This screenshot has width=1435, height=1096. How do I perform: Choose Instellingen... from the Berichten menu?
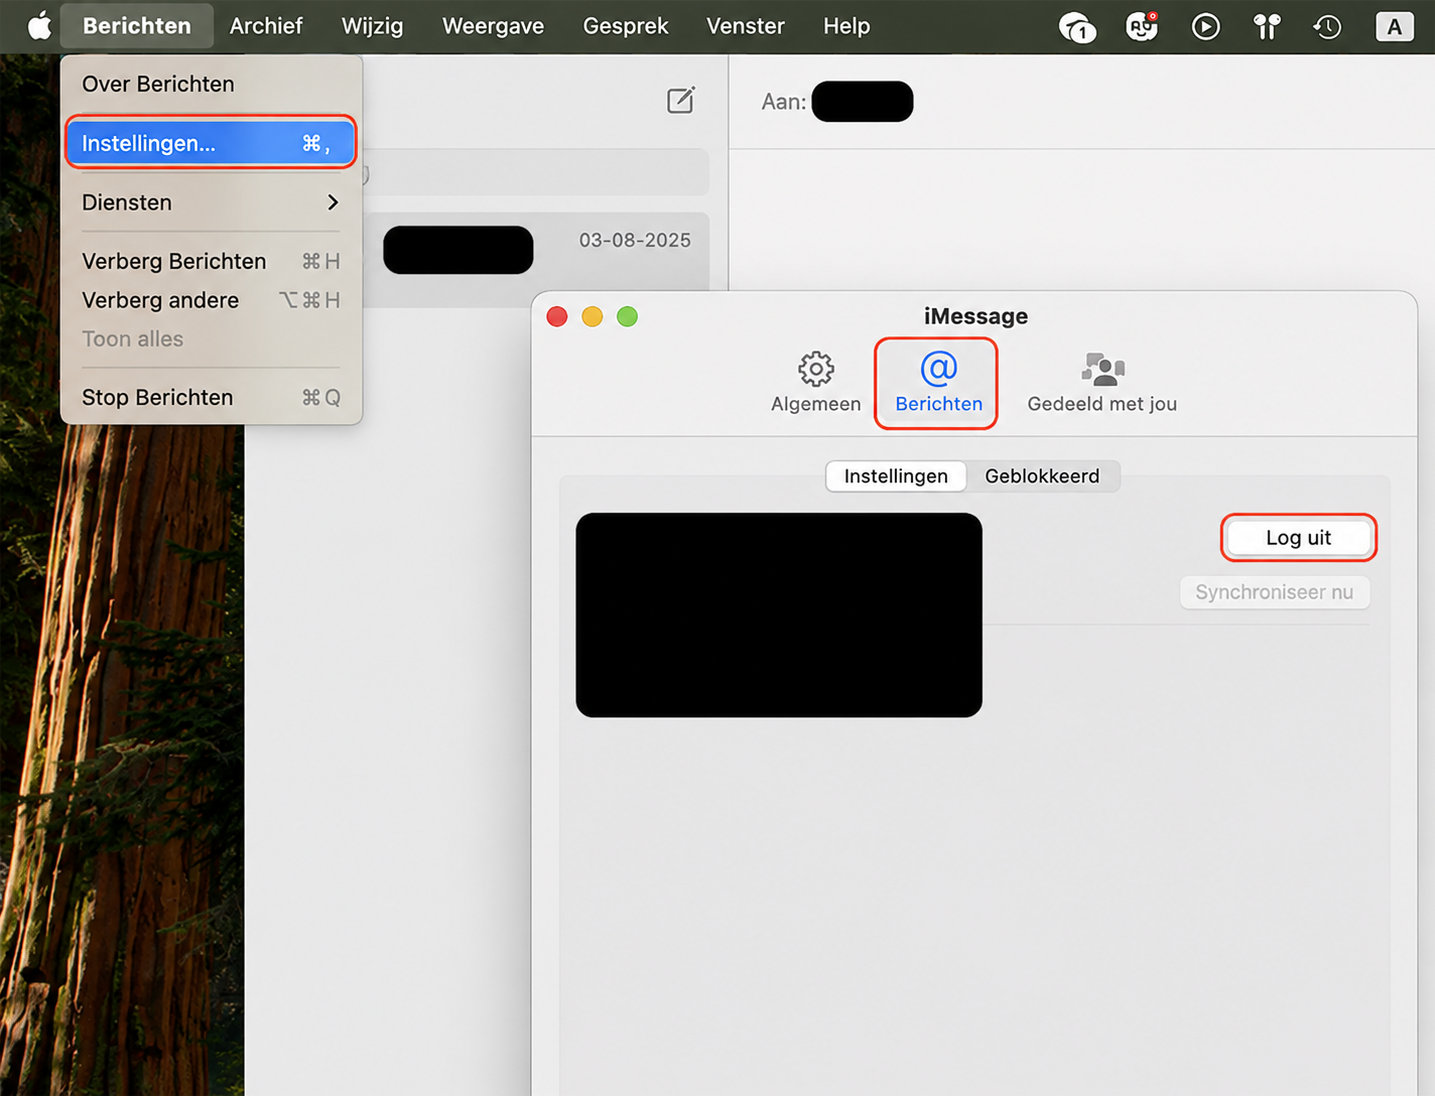coord(211,143)
